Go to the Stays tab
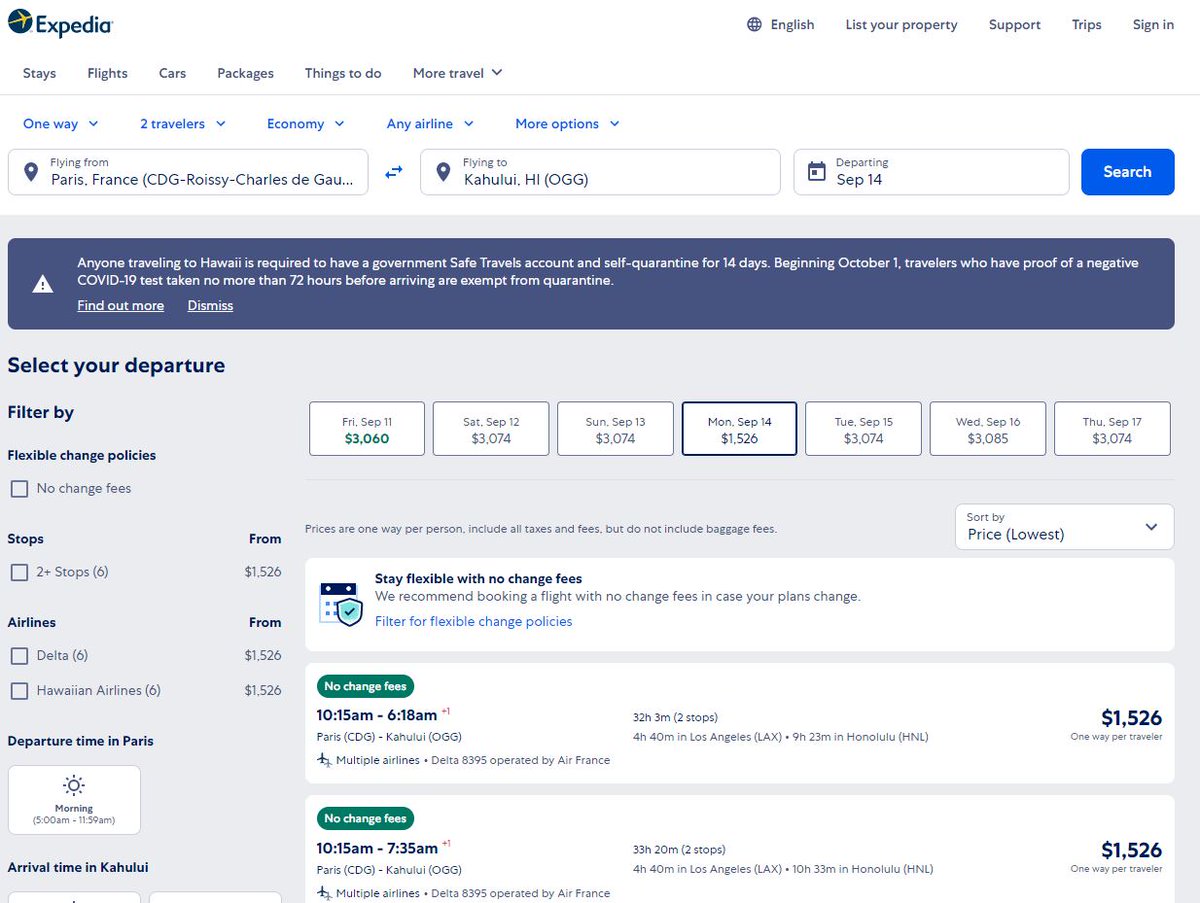This screenshot has height=903, width=1200. point(39,73)
